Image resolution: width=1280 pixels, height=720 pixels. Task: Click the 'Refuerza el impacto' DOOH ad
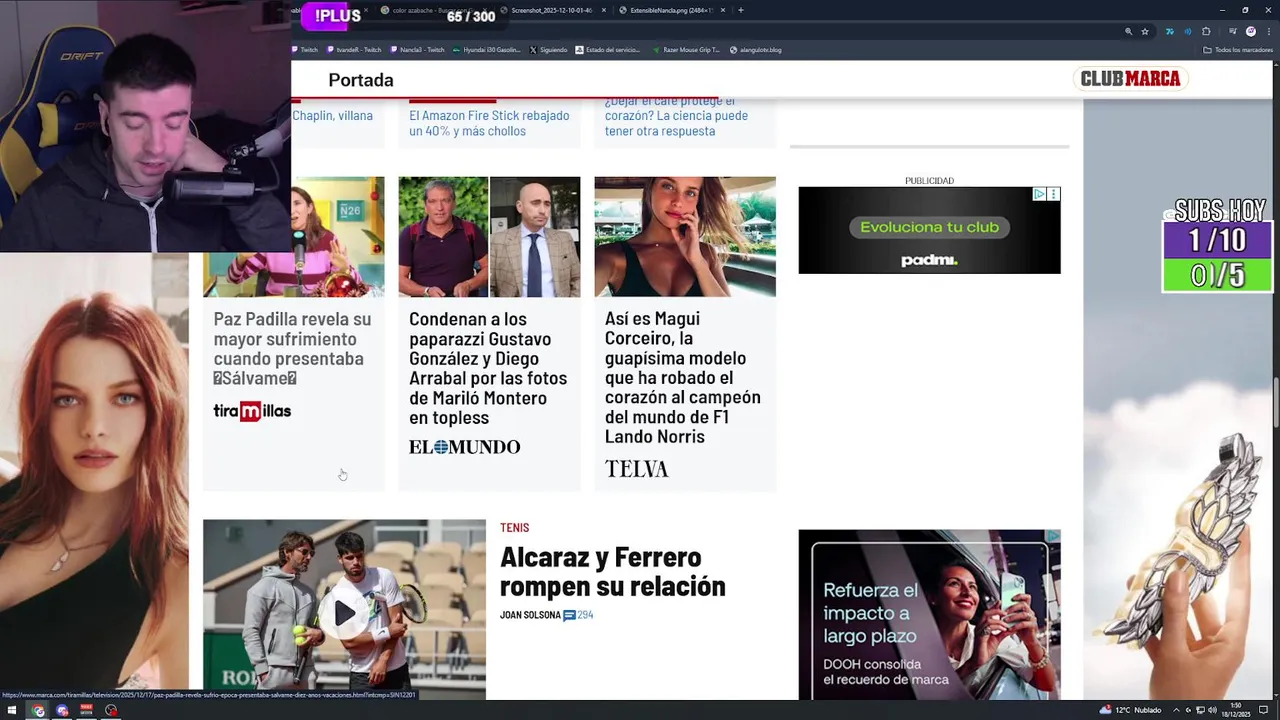[929, 615]
